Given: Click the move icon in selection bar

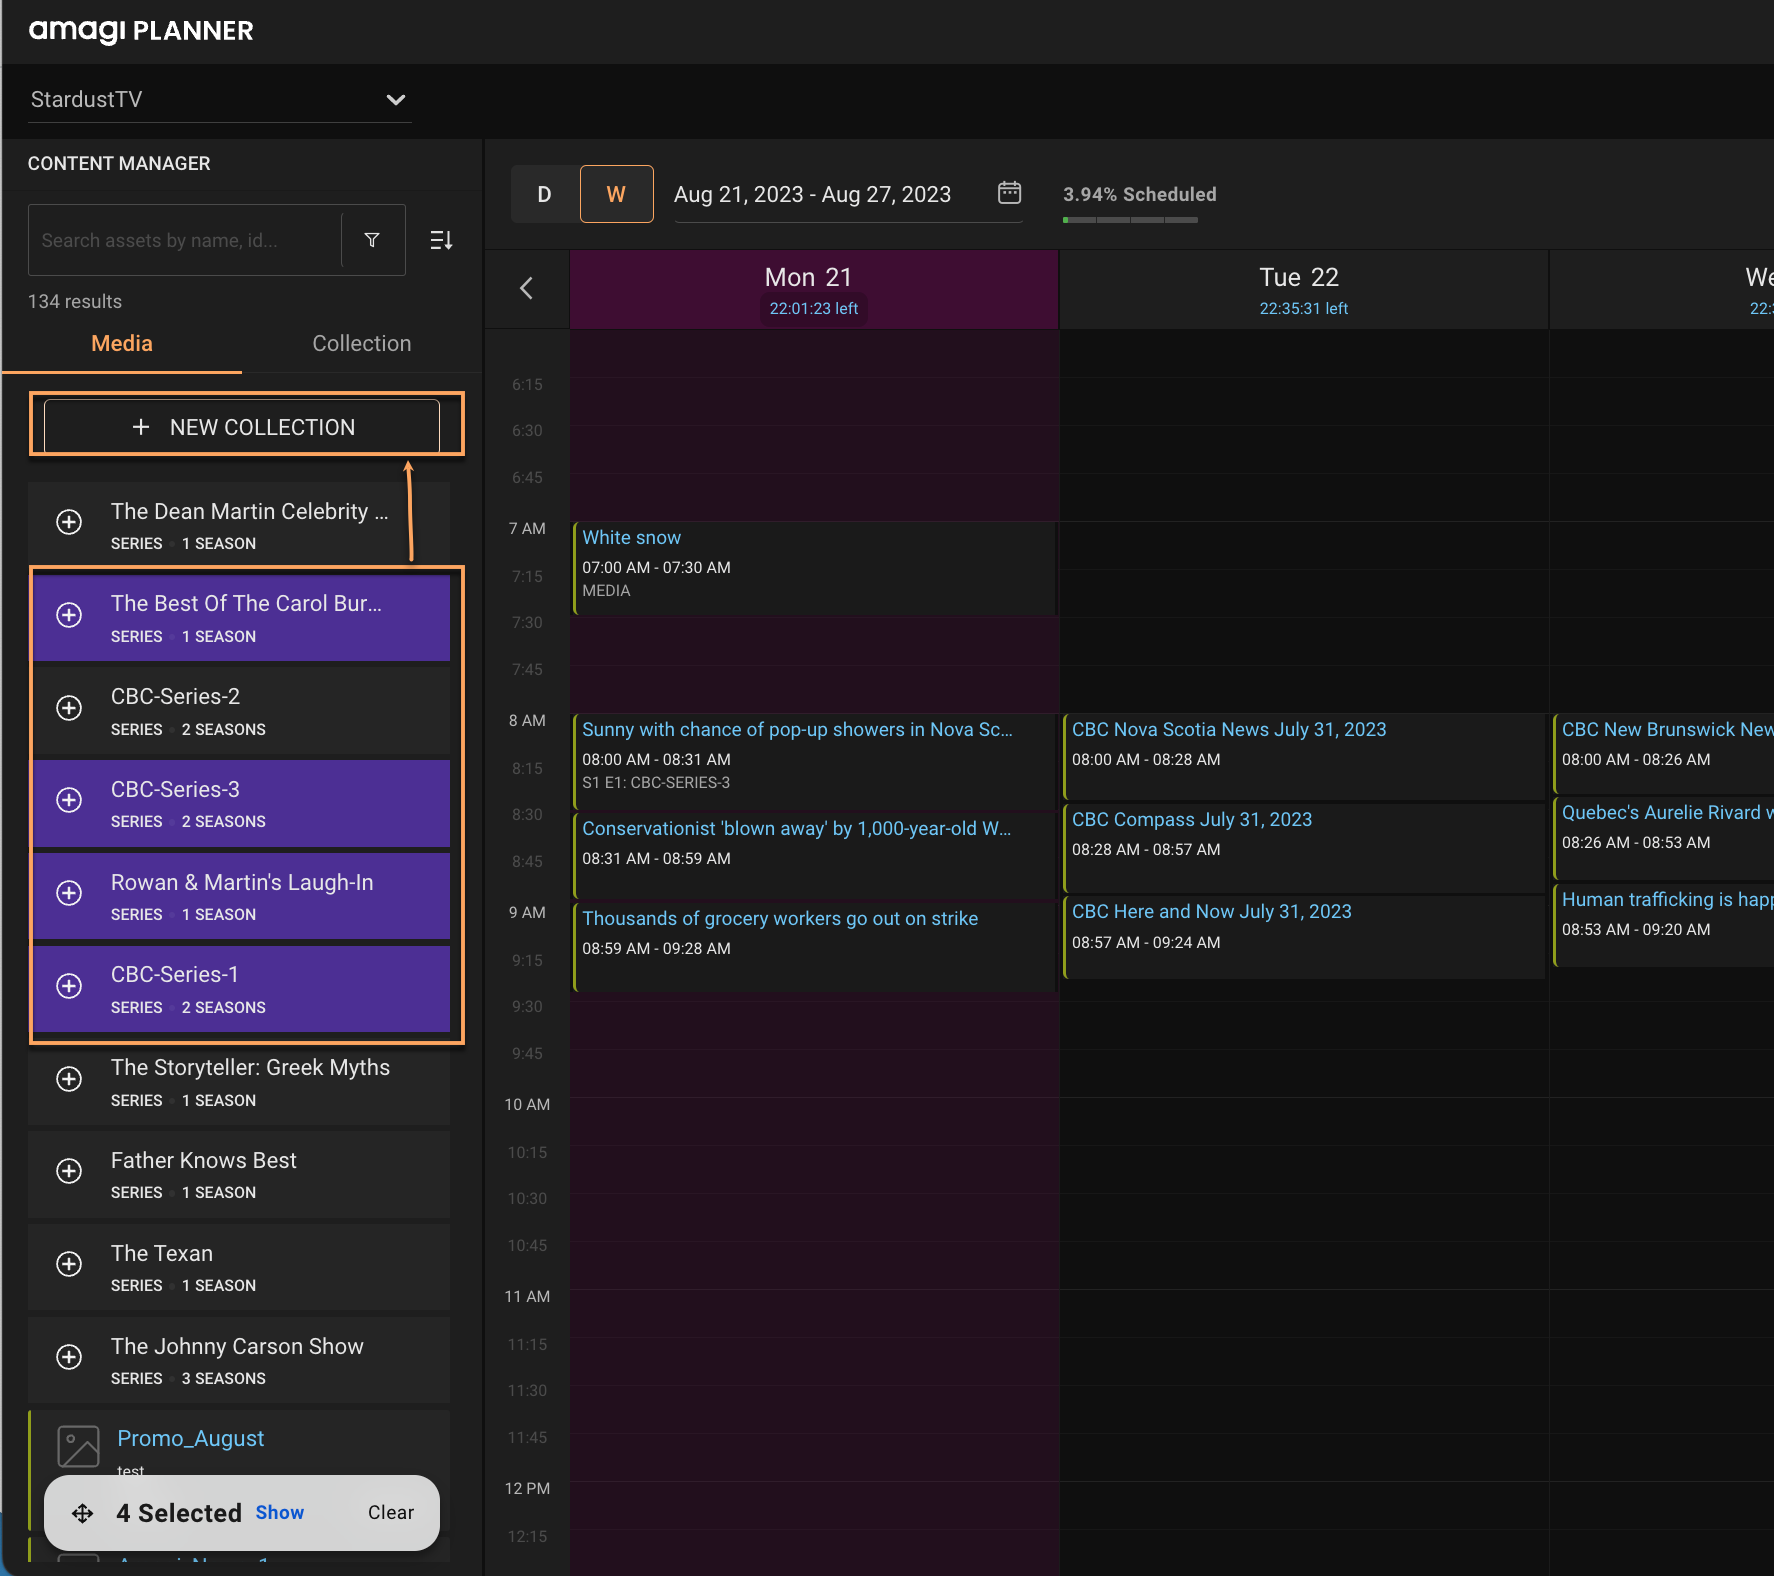Looking at the screenshot, I should coord(83,1513).
